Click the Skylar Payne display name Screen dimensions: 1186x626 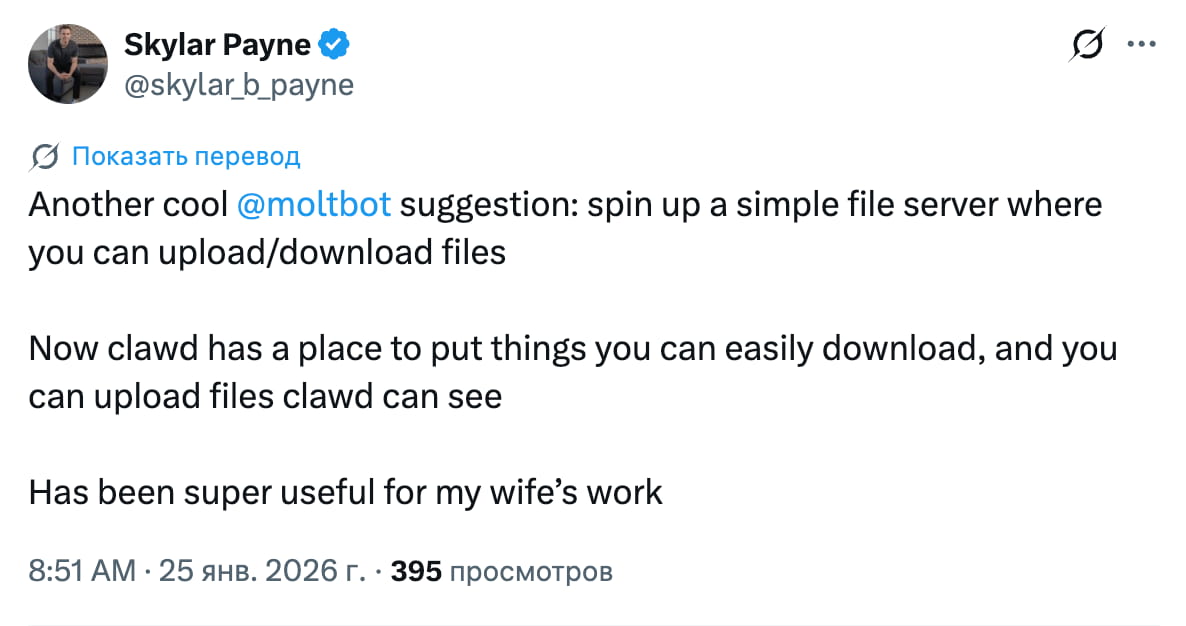(218, 45)
